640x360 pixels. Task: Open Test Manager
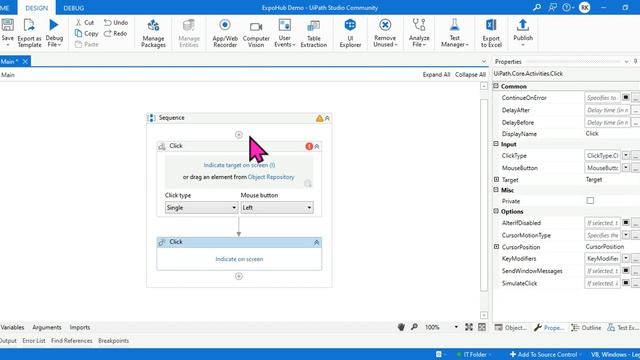454,33
